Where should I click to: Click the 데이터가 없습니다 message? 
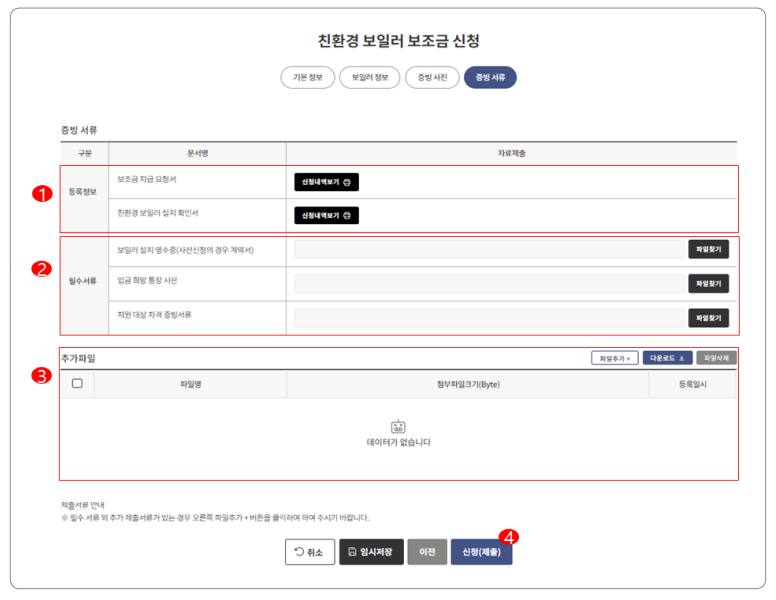pos(398,442)
